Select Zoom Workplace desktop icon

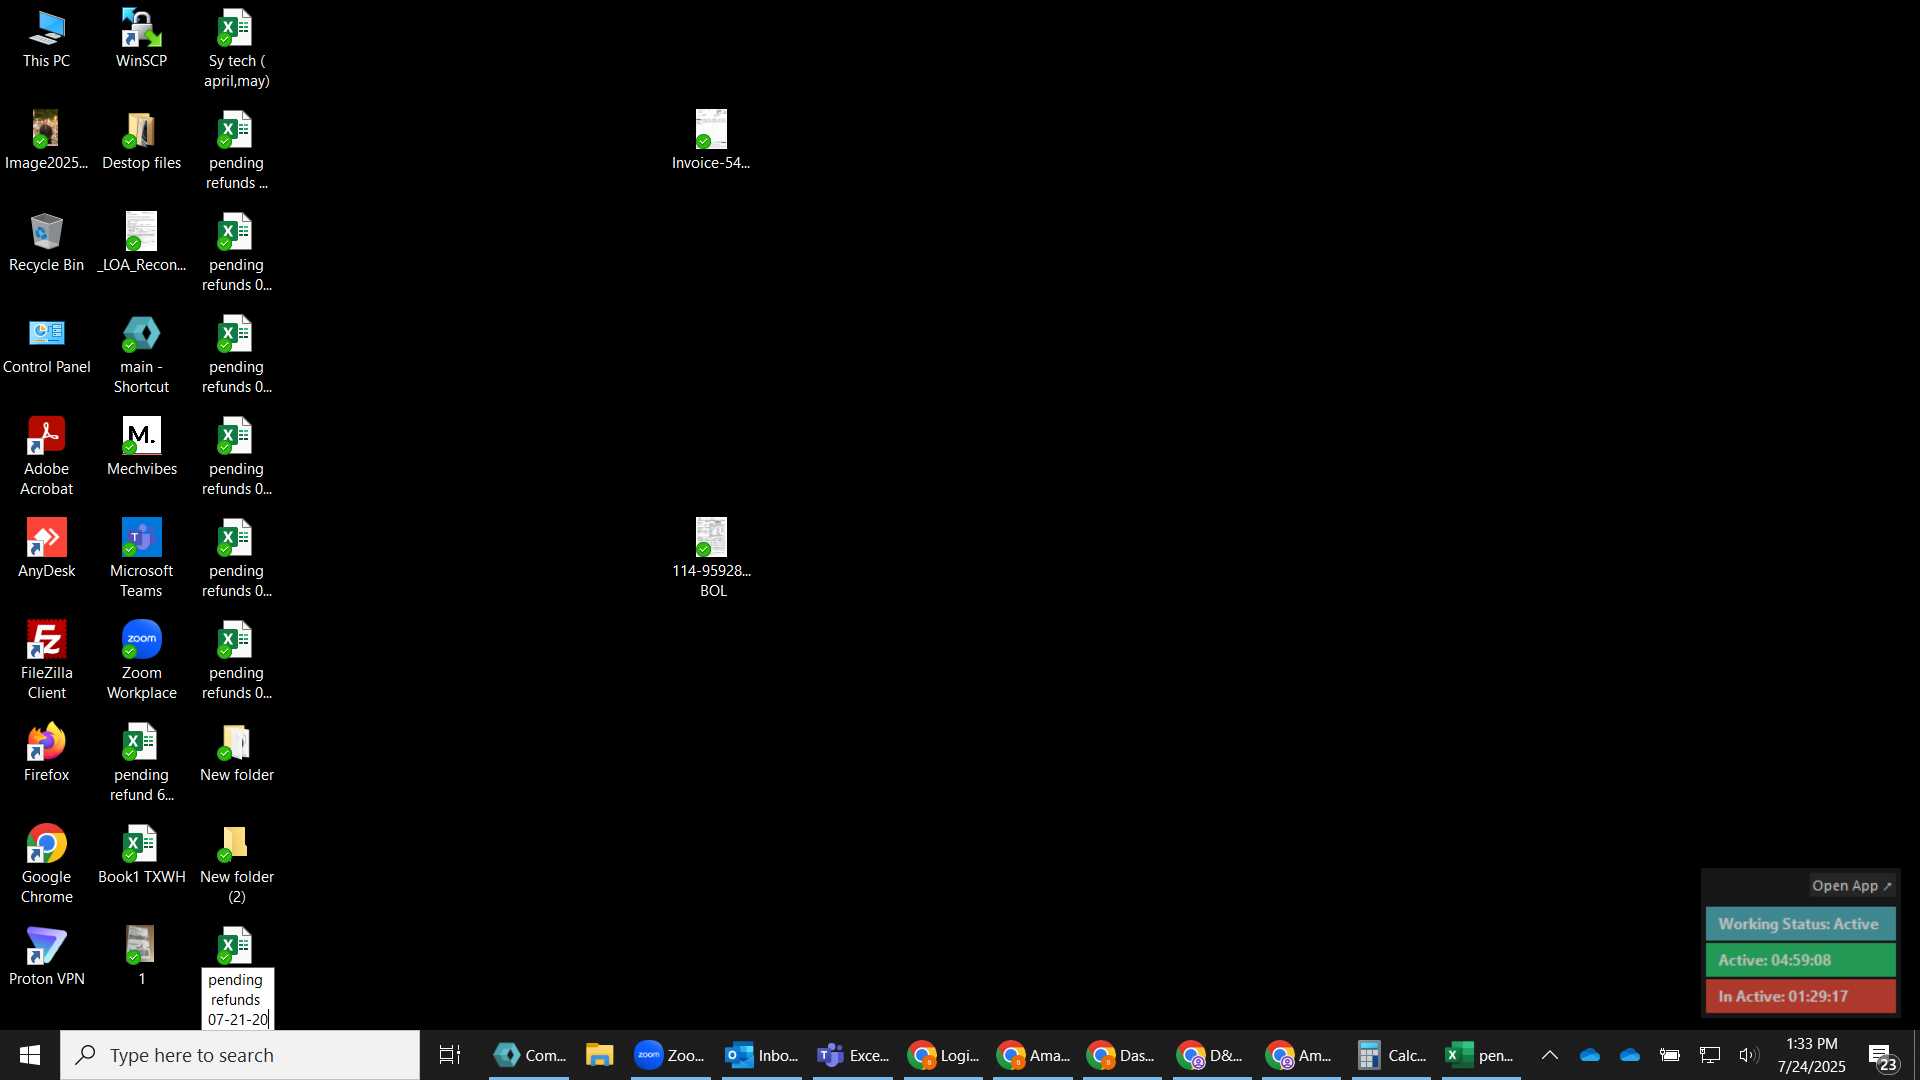pyautogui.click(x=141, y=661)
